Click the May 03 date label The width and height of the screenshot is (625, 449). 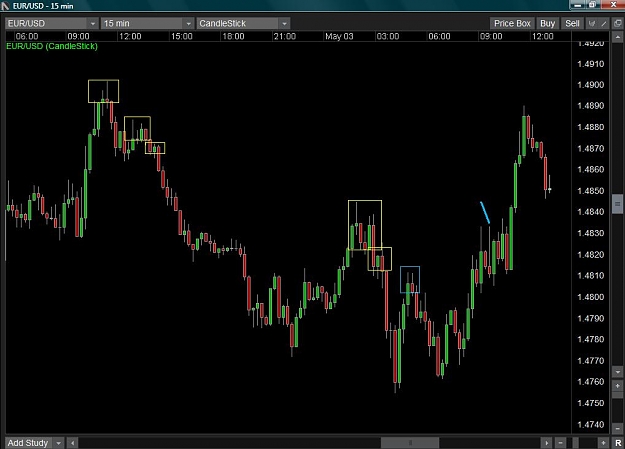pyautogui.click(x=339, y=36)
